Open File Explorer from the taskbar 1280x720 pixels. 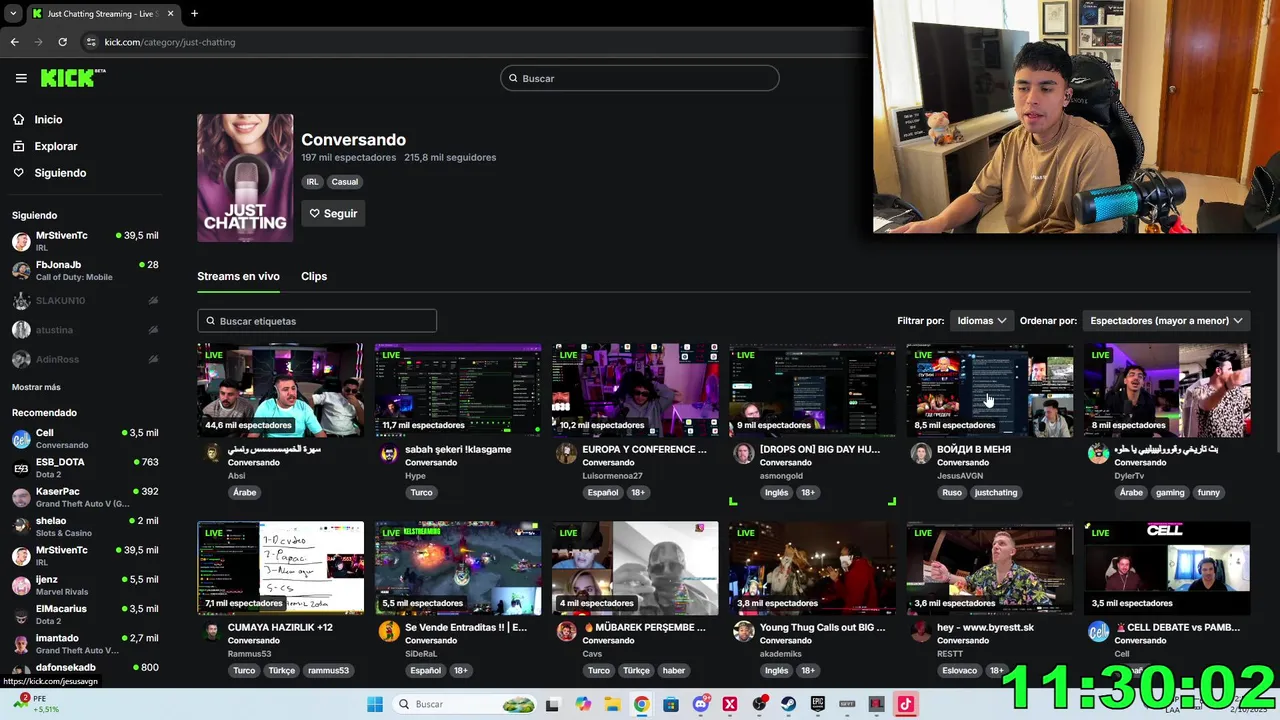pyautogui.click(x=612, y=704)
